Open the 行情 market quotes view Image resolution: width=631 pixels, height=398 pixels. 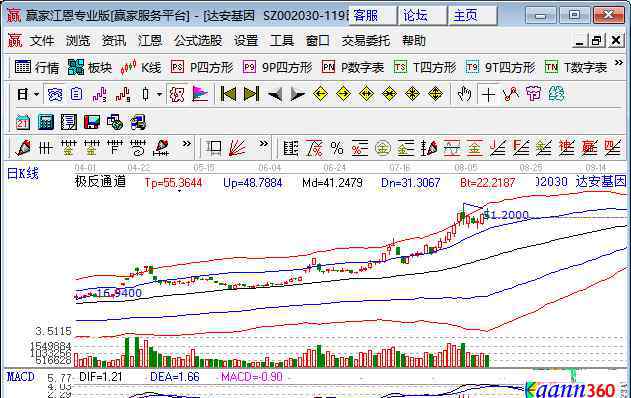tap(37, 67)
